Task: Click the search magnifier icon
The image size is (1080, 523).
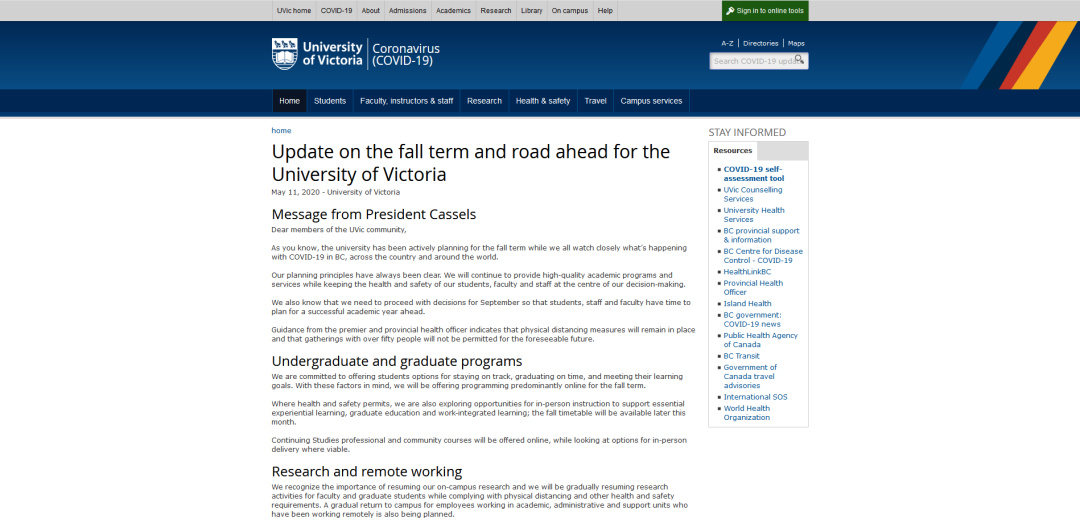Action: 799,60
